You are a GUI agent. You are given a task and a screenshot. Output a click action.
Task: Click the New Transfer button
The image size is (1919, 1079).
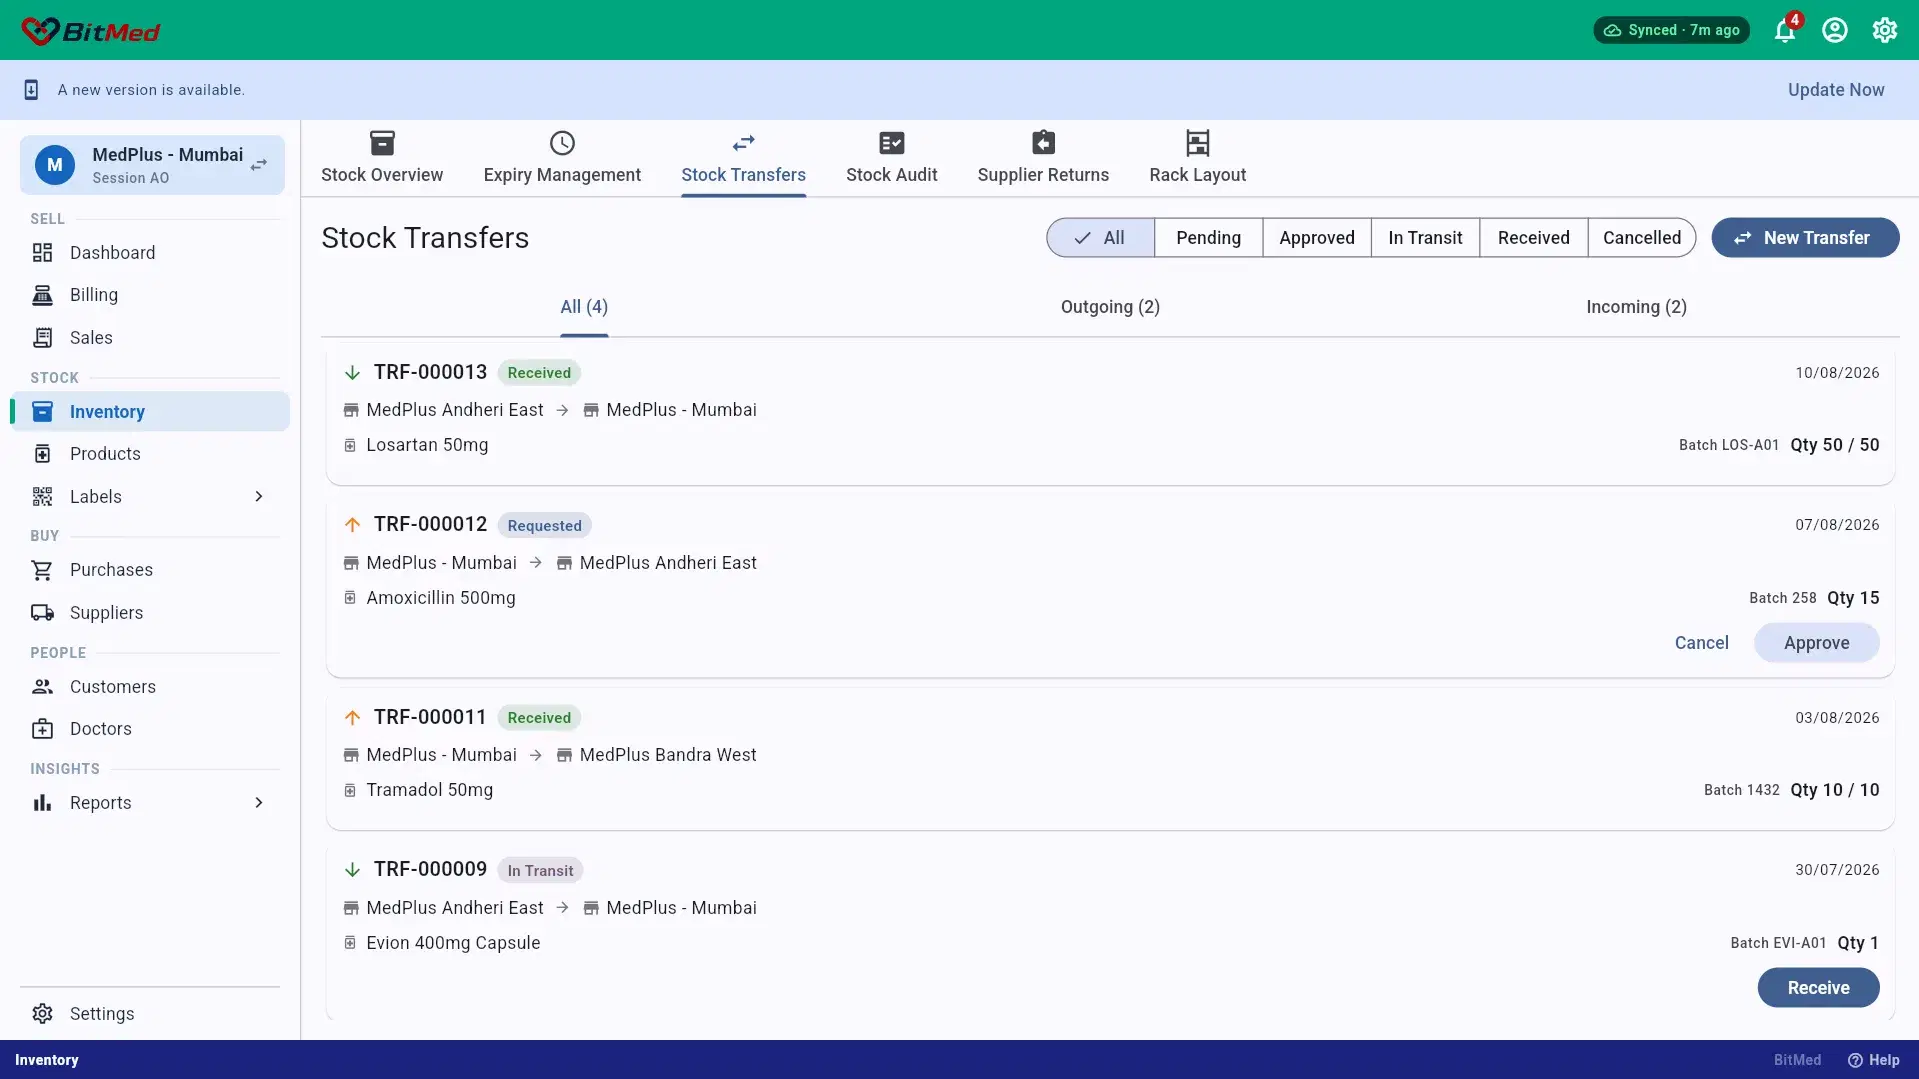tap(1805, 238)
